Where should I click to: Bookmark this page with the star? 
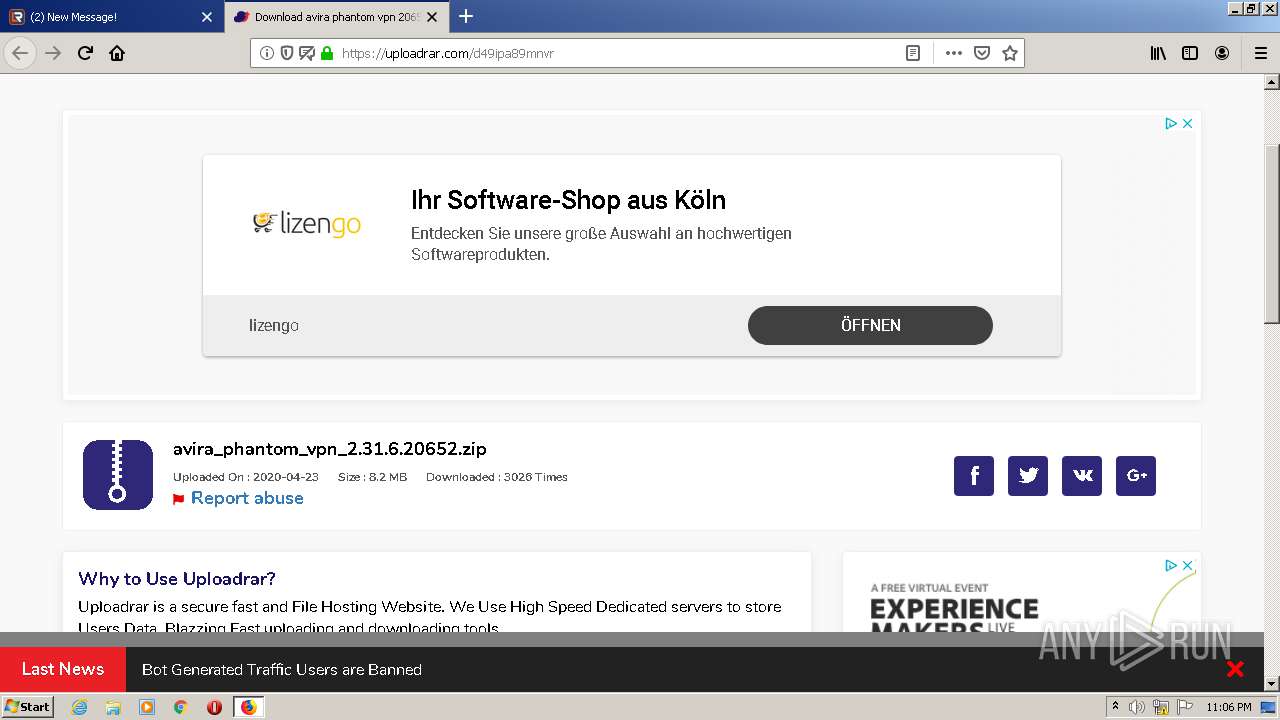coord(1010,53)
